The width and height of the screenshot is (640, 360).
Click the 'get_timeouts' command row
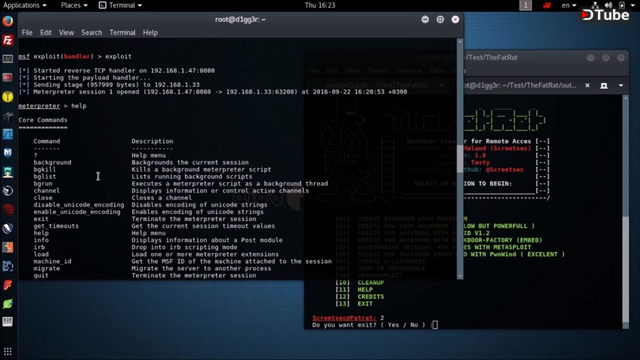(x=154, y=226)
